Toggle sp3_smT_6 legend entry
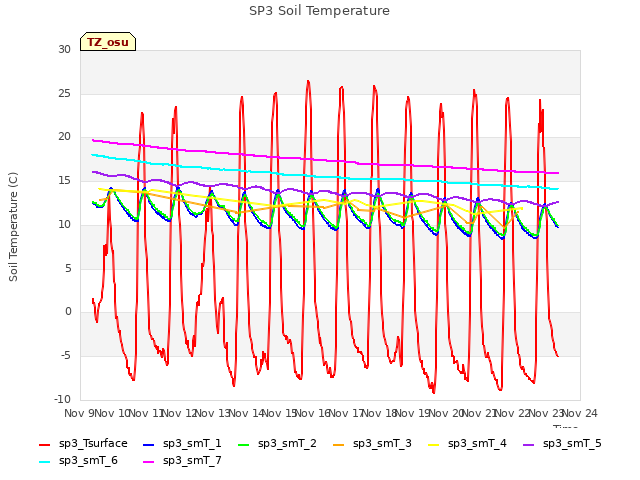The image size is (640, 480). (78, 461)
